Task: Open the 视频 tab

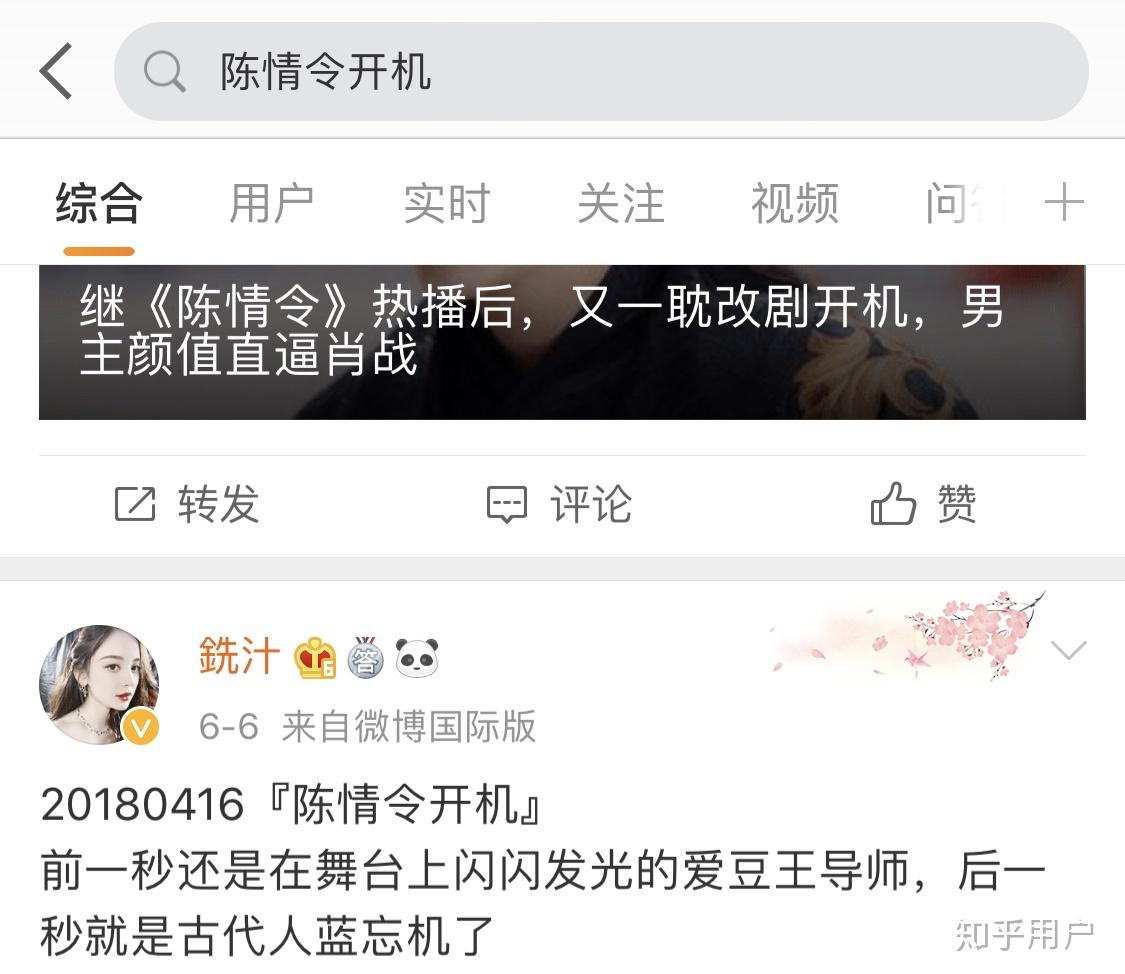Action: coord(795,203)
